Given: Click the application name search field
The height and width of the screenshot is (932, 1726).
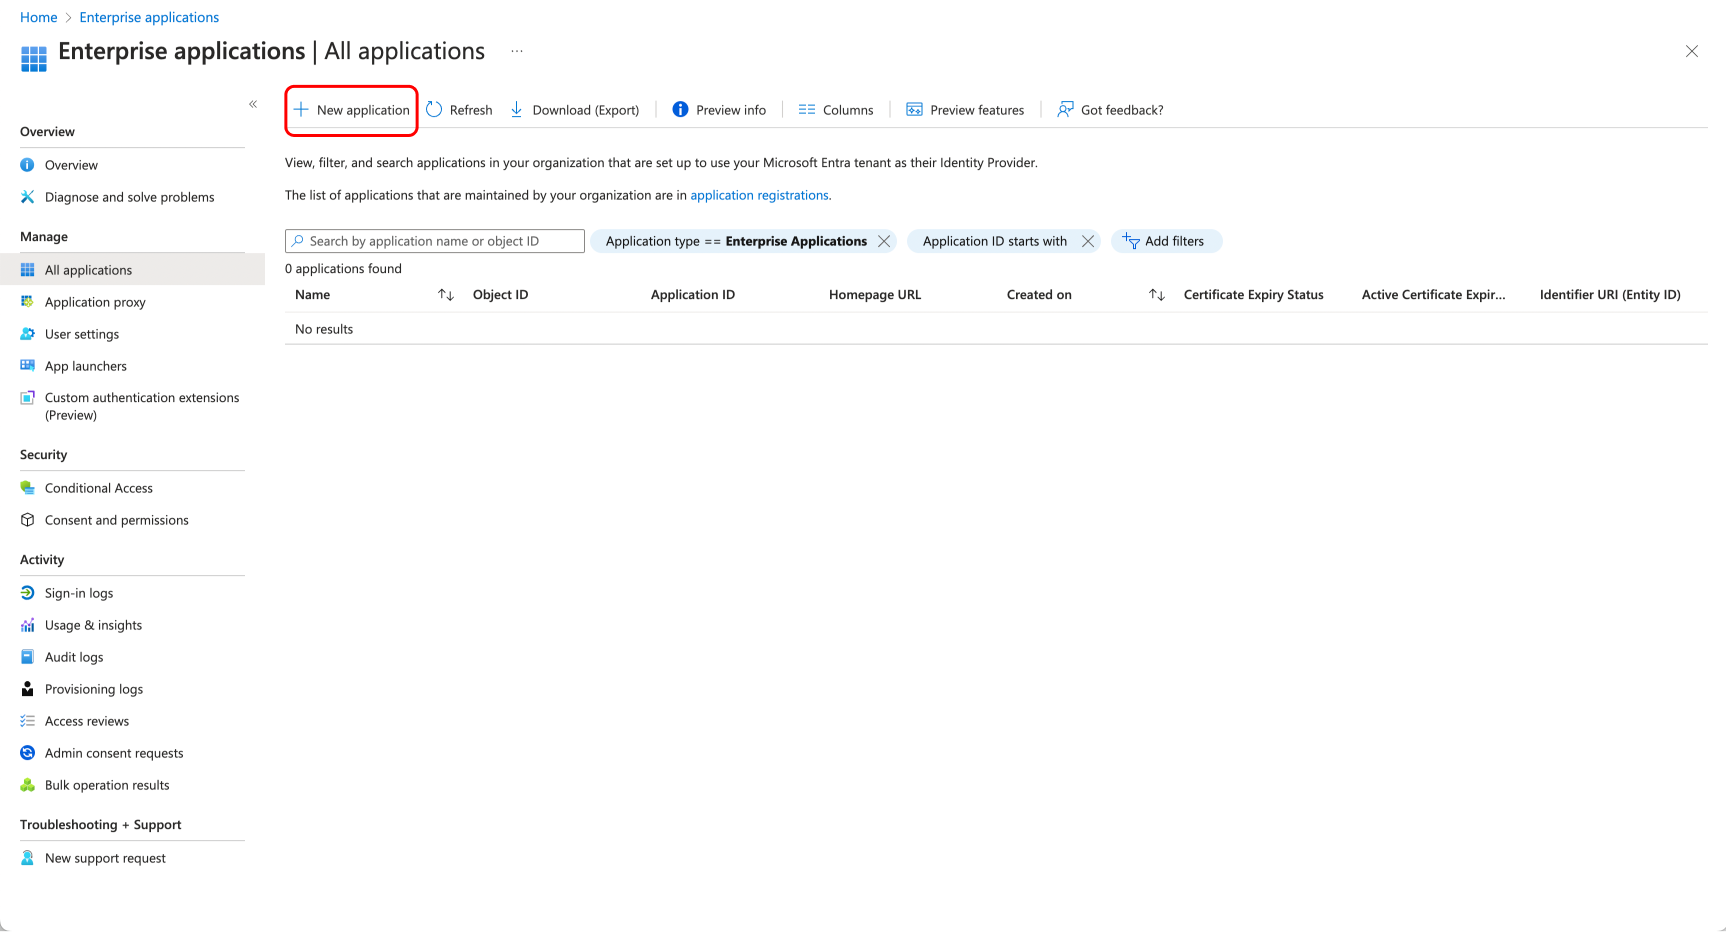Looking at the screenshot, I should pos(433,241).
